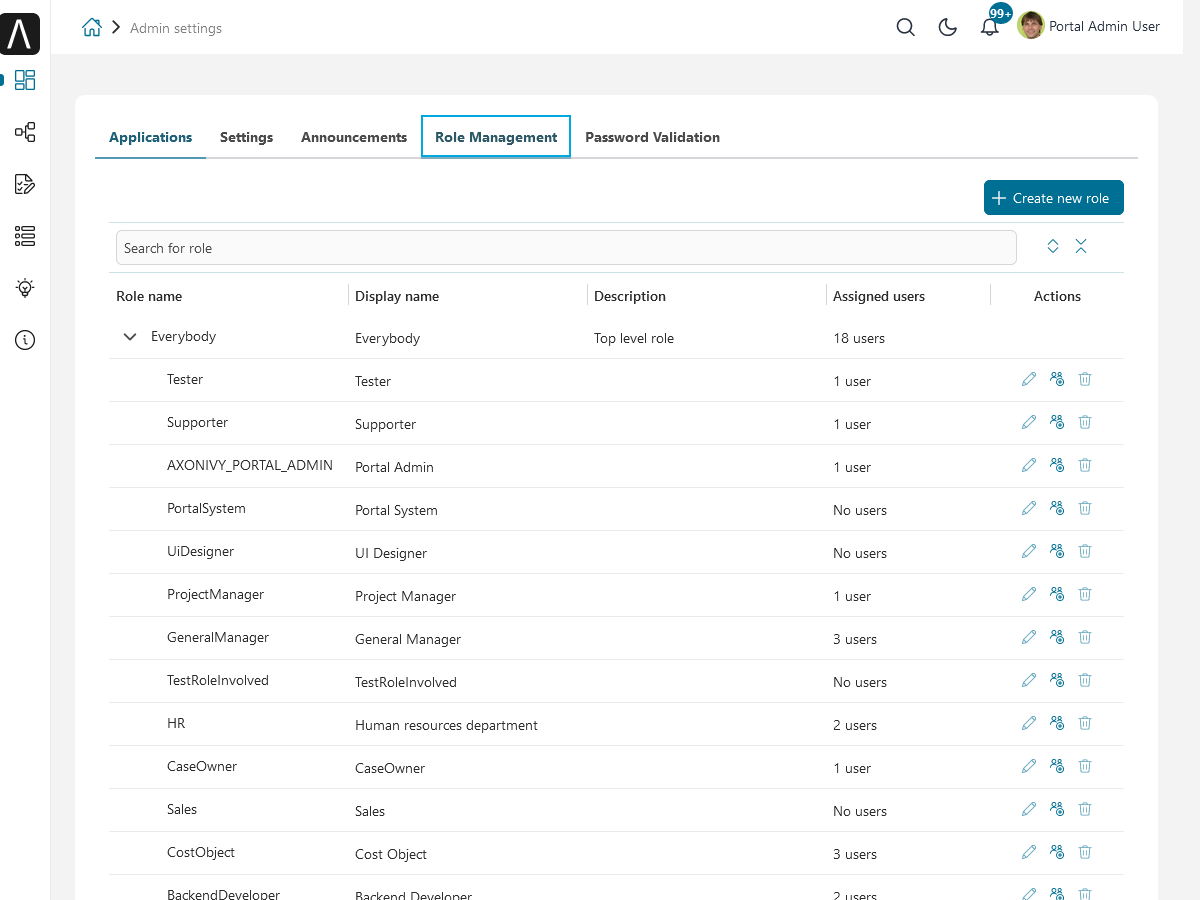Switch to the Announcements tab
Viewport: 1200px width, 900px height.
[354, 137]
